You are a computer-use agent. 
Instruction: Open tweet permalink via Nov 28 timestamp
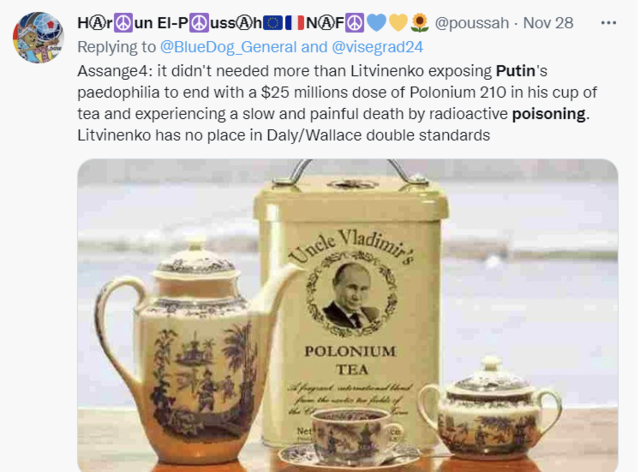click(548, 23)
